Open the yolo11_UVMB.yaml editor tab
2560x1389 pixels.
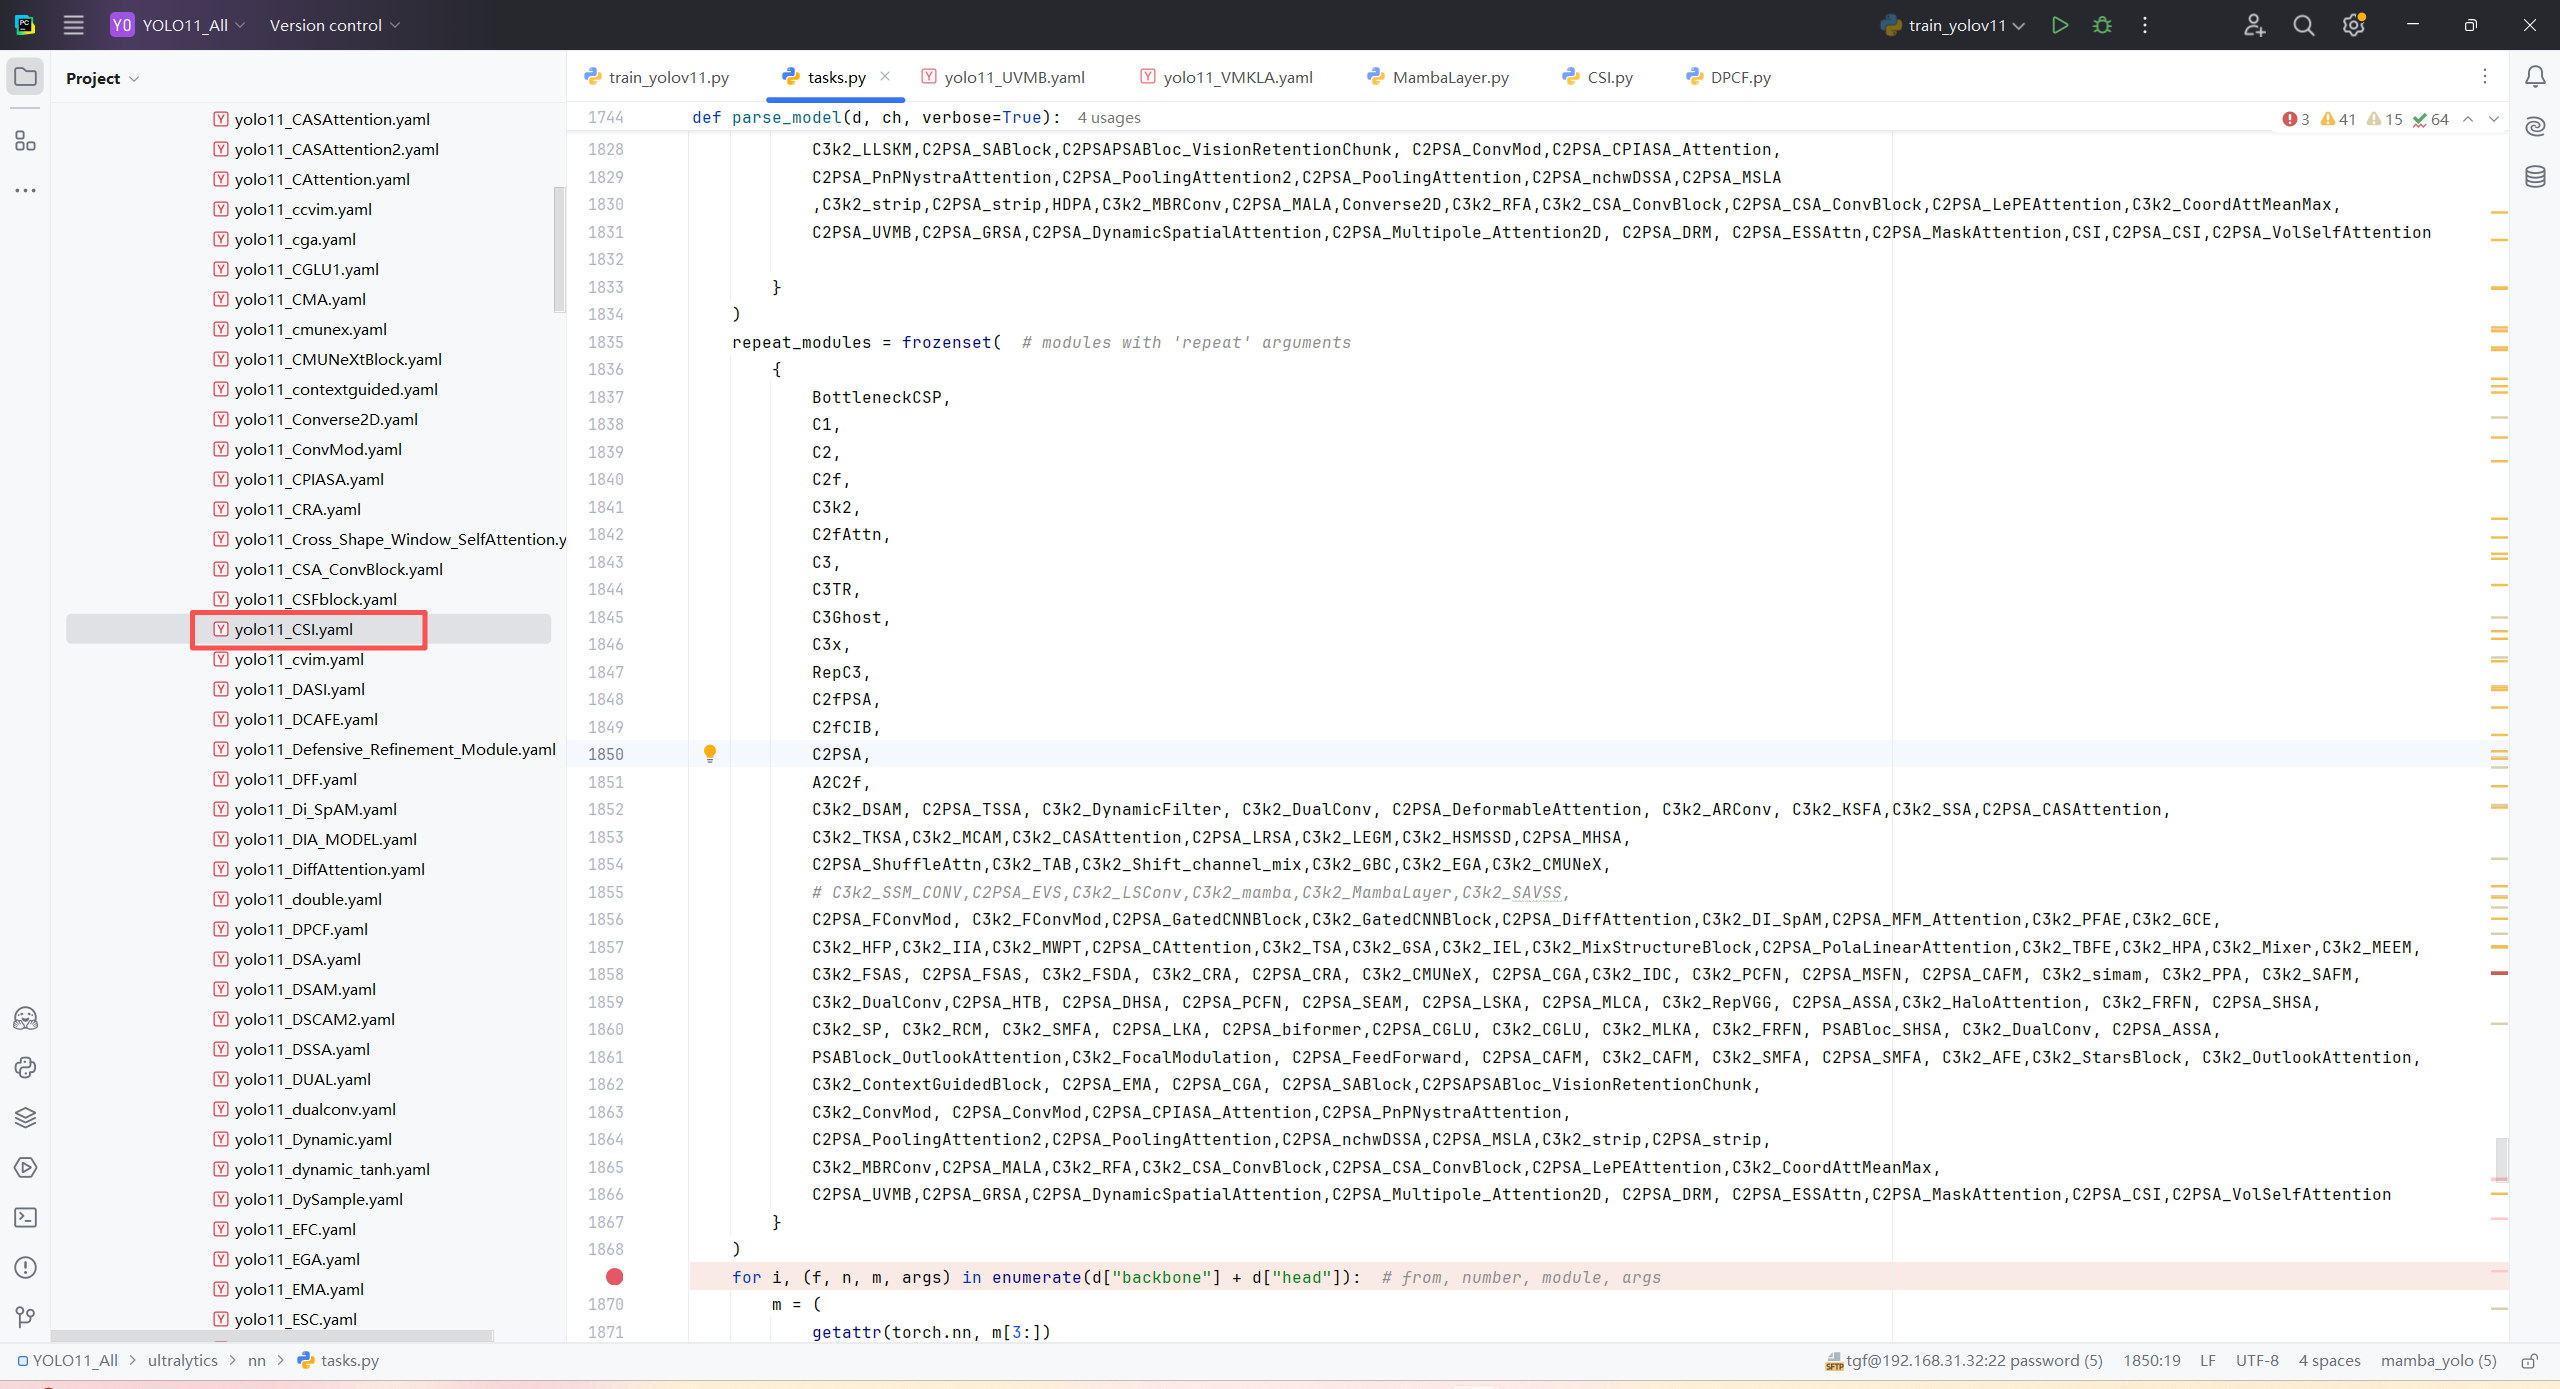[x=1013, y=77]
